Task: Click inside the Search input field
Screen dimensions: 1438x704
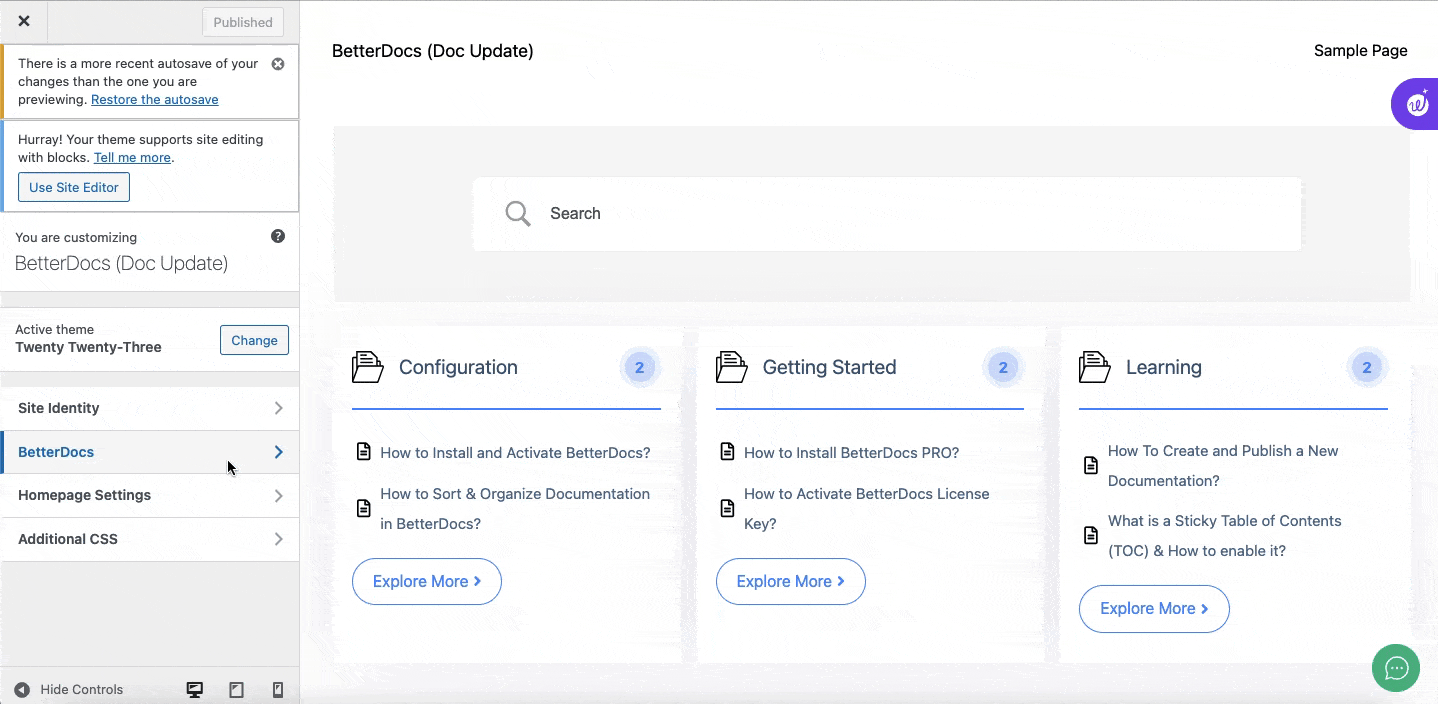Action: tap(700, 213)
